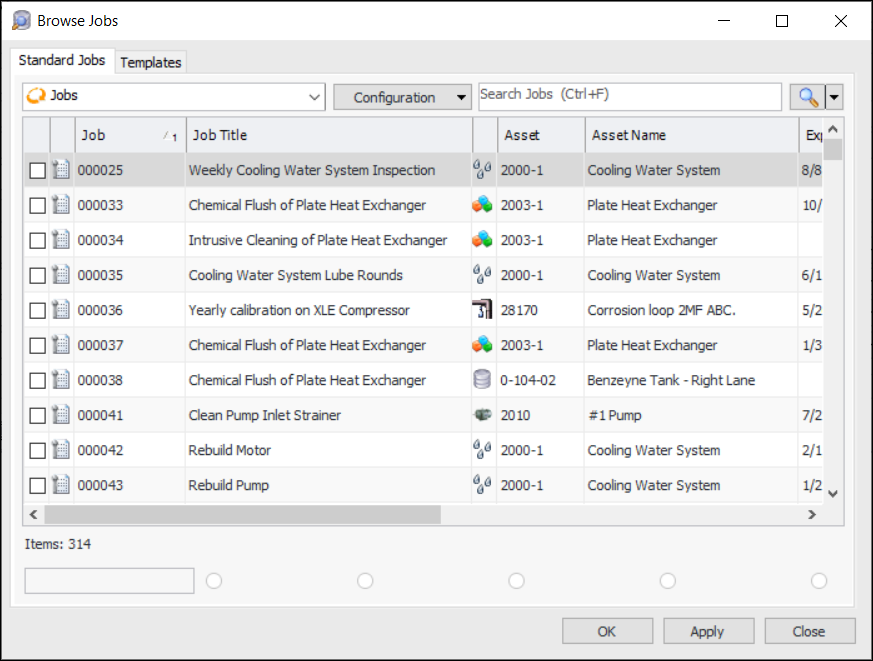Click the horizontal scrollbar thumb
The image size is (873, 661).
(242, 514)
